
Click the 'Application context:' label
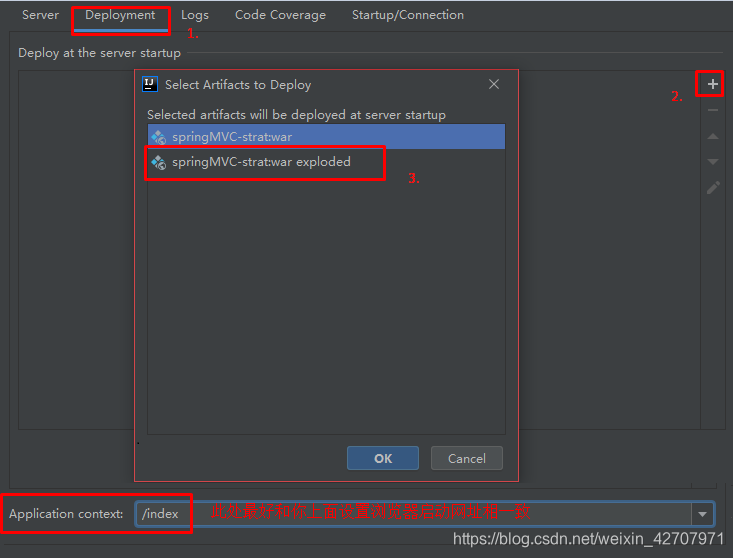pyautogui.click(x=66, y=514)
